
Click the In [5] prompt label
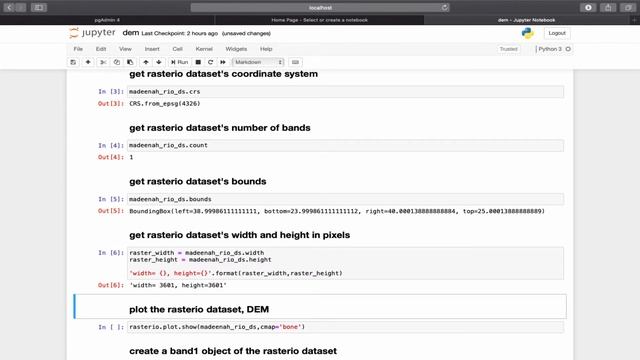pyautogui.click(x=111, y=199)
